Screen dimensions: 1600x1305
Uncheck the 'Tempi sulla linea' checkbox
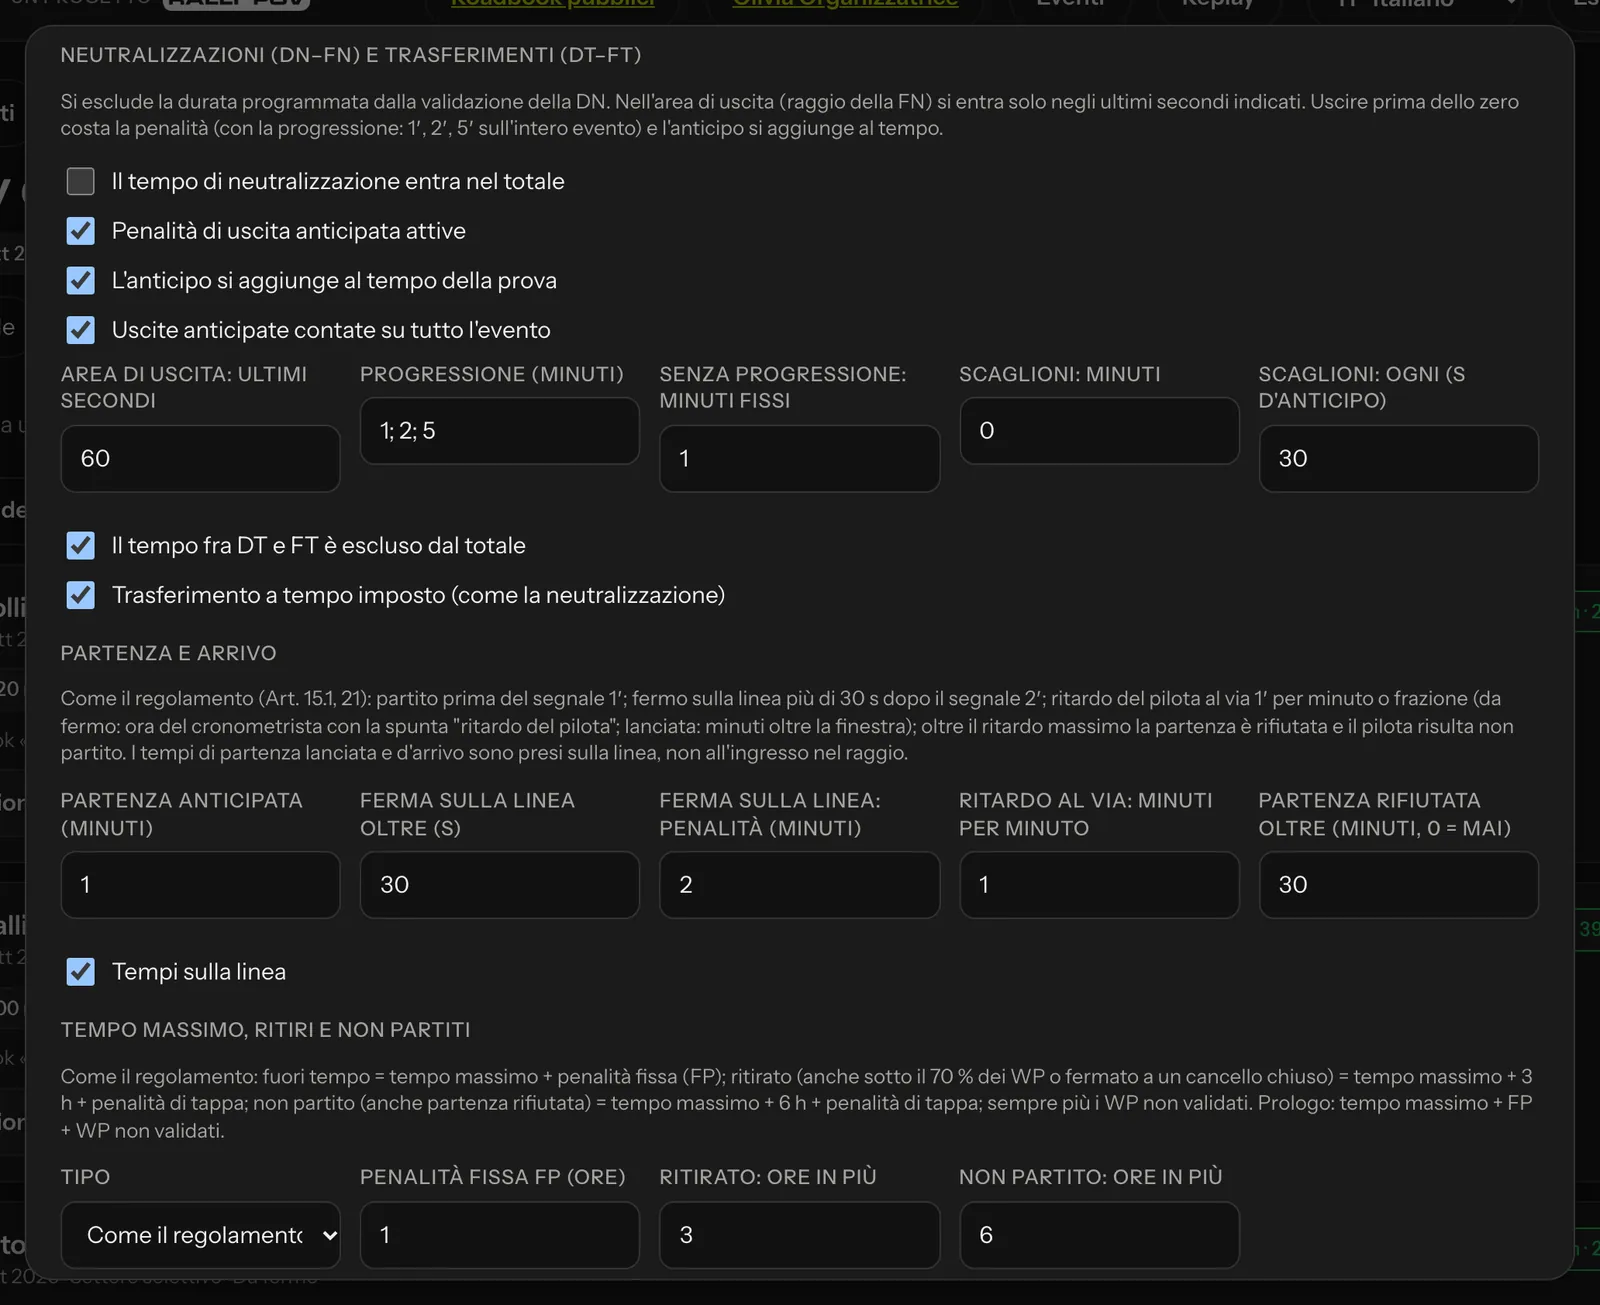pos(80,972)
